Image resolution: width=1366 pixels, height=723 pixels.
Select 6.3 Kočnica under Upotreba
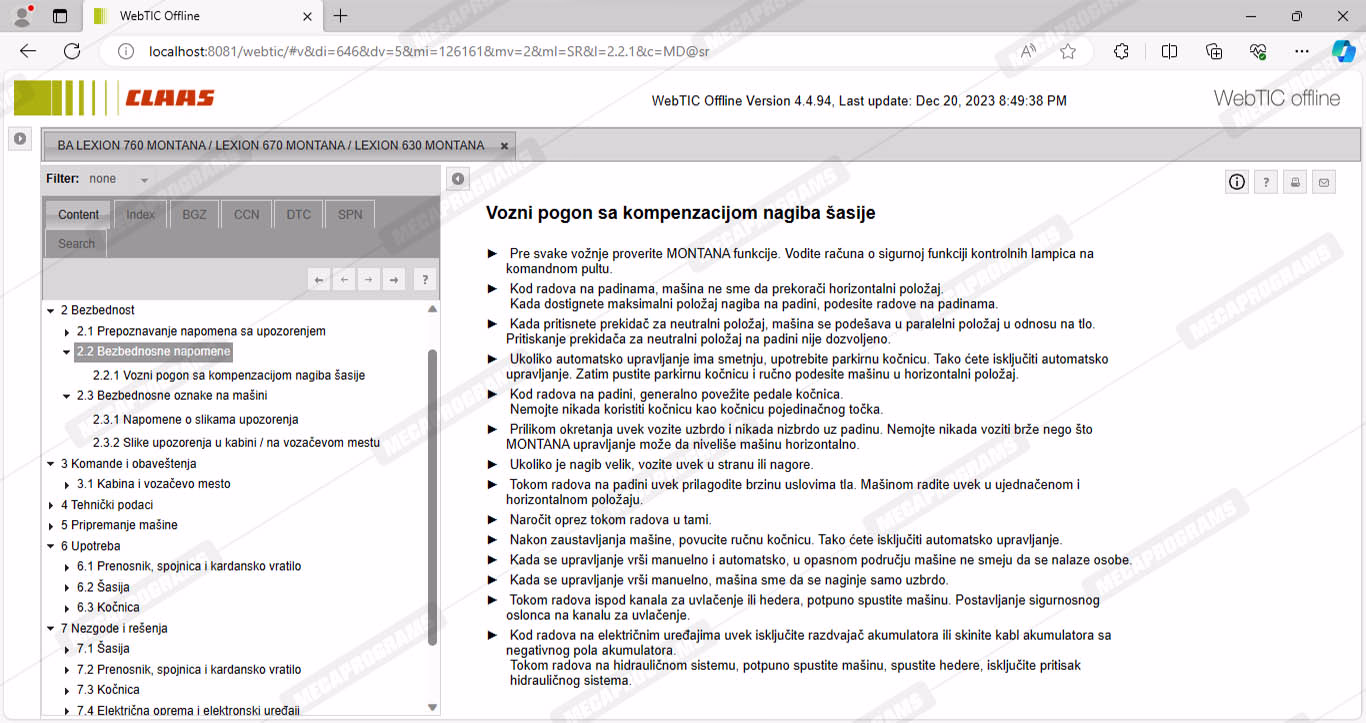coord(108,607)
